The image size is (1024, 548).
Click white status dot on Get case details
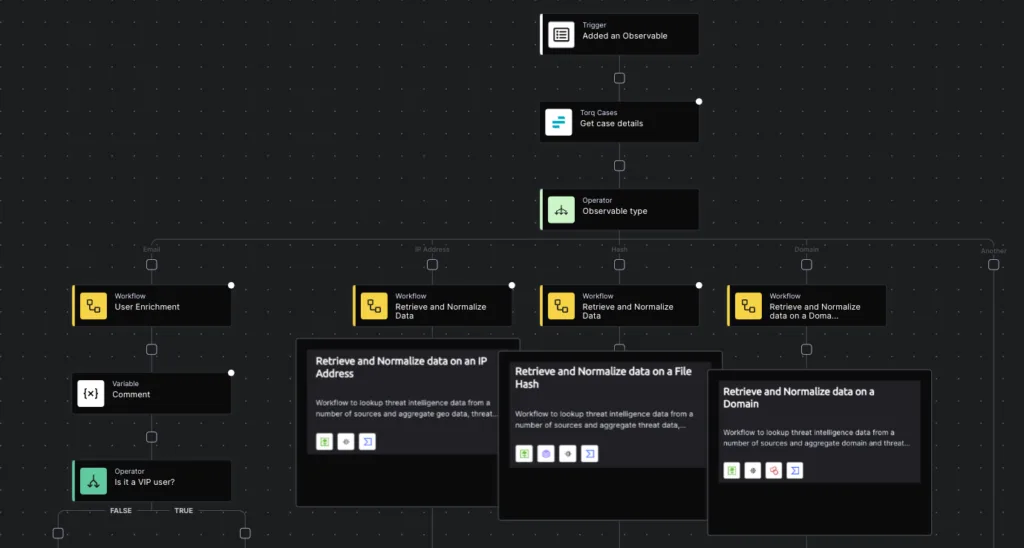pos(699,101)
